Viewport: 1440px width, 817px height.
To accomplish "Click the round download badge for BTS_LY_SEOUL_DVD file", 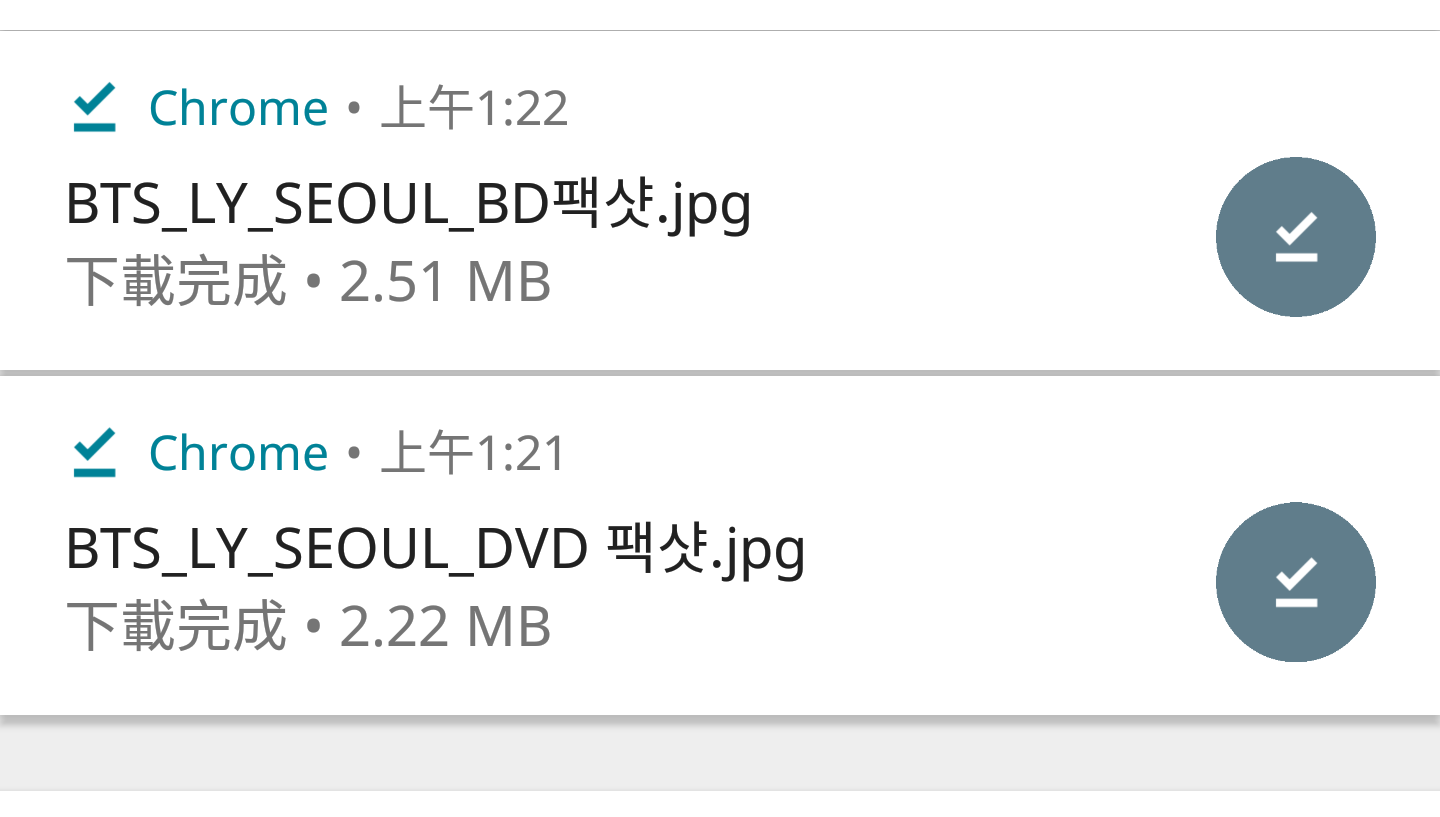I will [x=1296, y=582].
